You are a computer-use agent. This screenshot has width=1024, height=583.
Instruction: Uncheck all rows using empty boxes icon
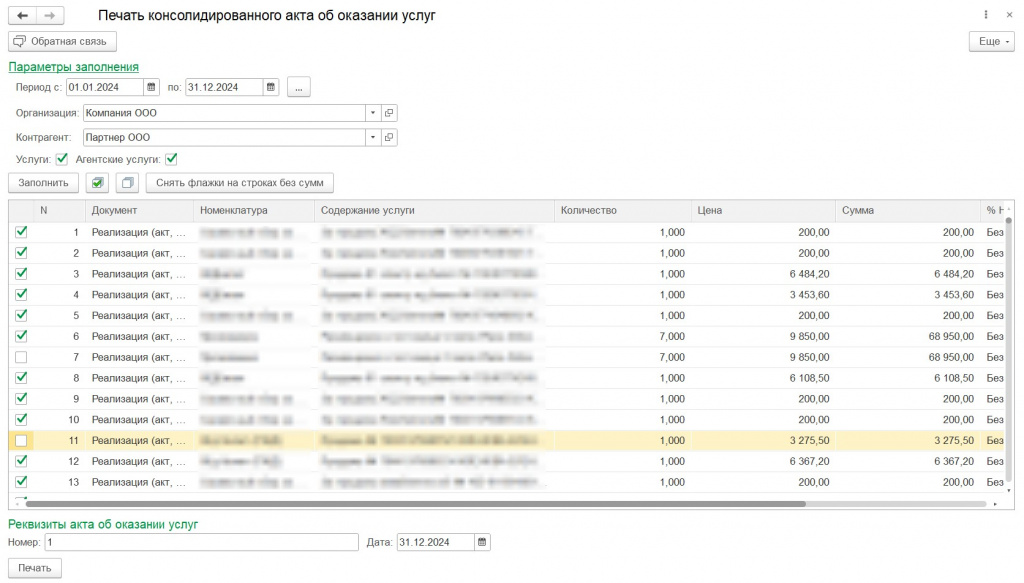pos(127,183)
